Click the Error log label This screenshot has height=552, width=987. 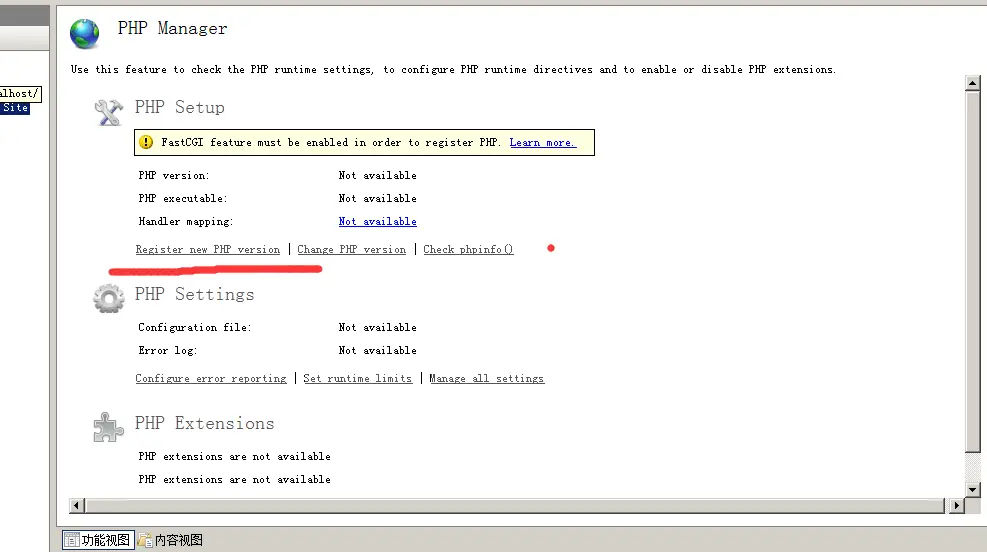point(167,351)
